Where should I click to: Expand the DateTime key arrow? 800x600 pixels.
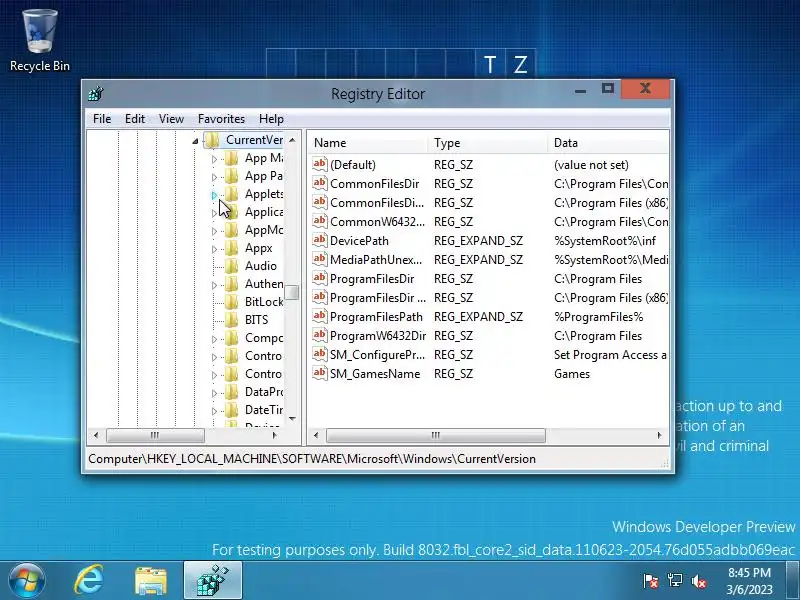pos(214,411)
